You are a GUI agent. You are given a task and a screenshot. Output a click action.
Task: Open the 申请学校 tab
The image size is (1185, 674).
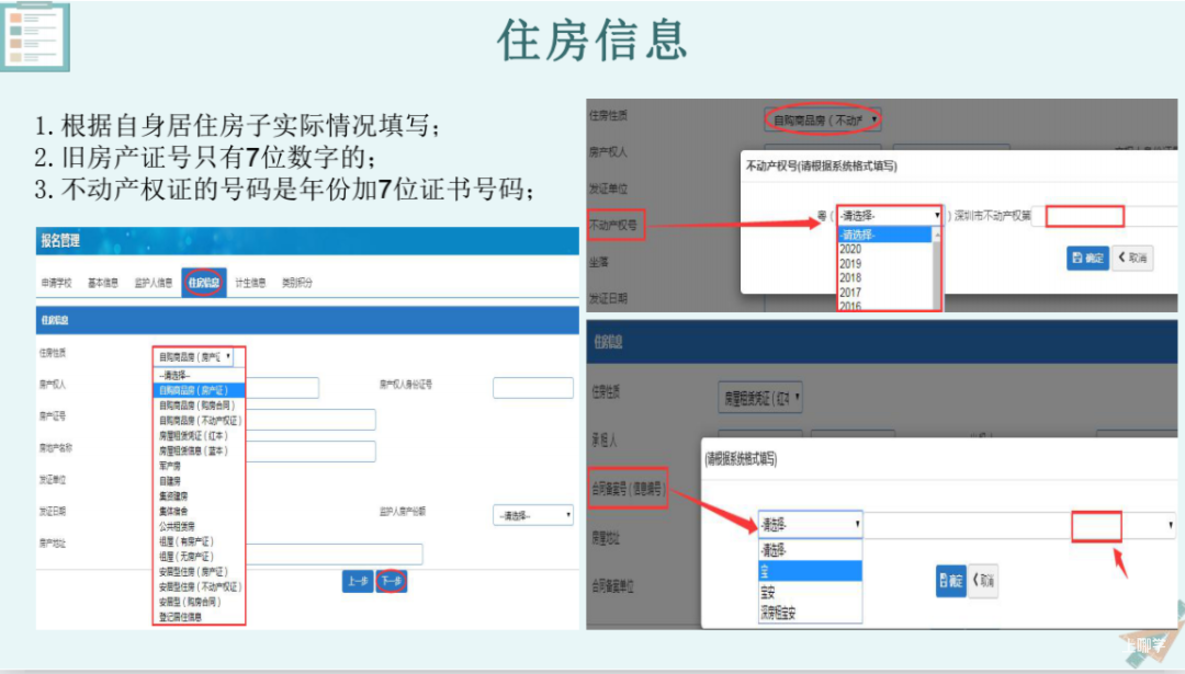(x=56, y=283)
